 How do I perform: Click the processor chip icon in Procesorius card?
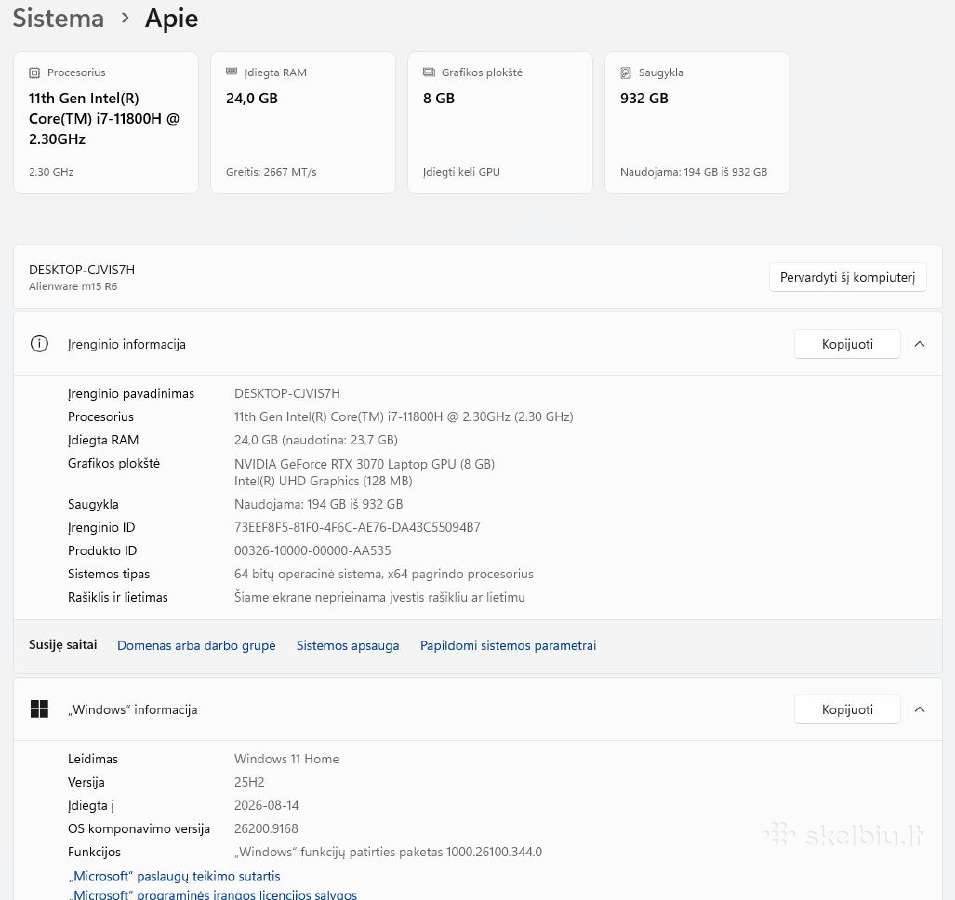[x=35, y=72]
